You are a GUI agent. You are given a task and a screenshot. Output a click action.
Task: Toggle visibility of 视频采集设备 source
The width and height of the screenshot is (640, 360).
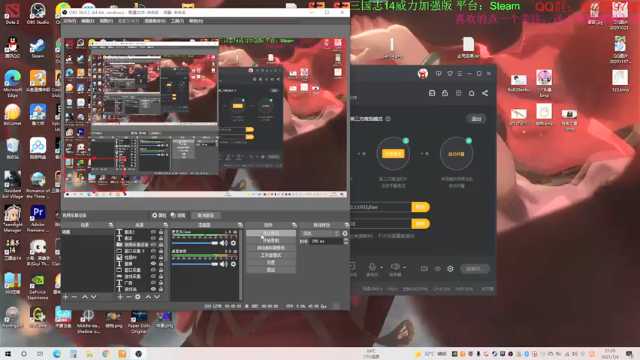pos(153,244)
